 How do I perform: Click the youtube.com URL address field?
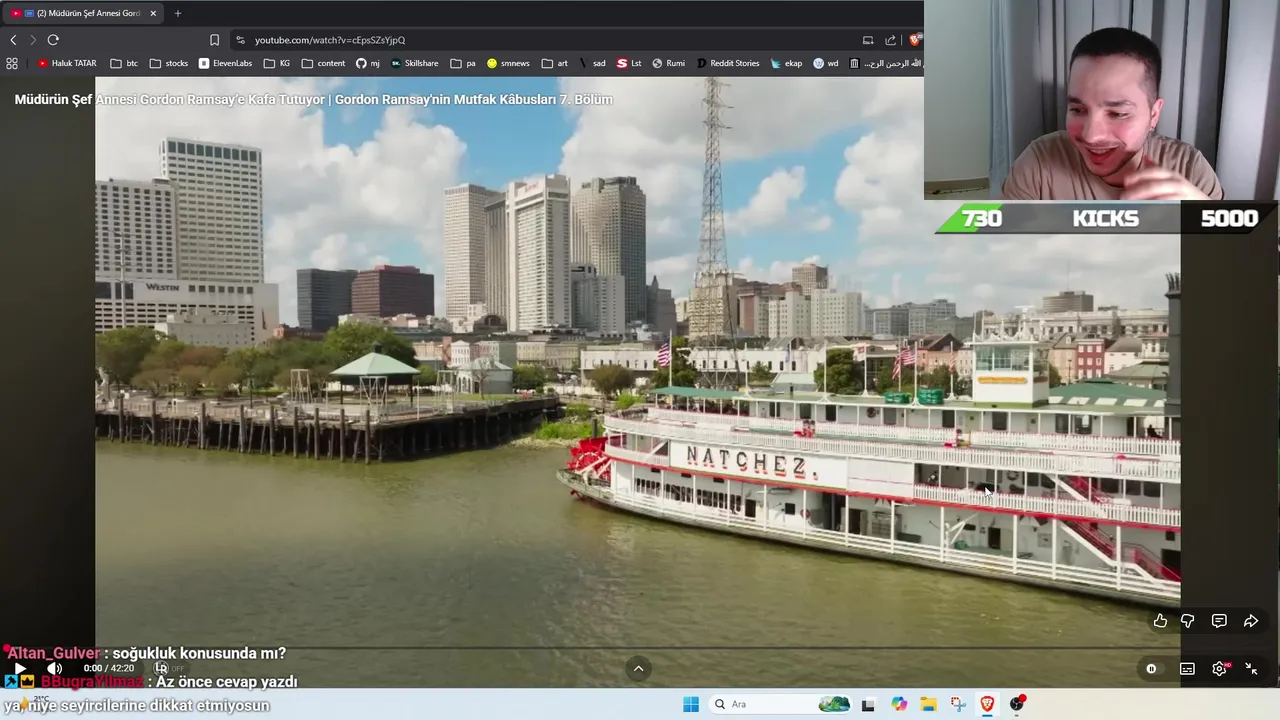tap(330, 40)
